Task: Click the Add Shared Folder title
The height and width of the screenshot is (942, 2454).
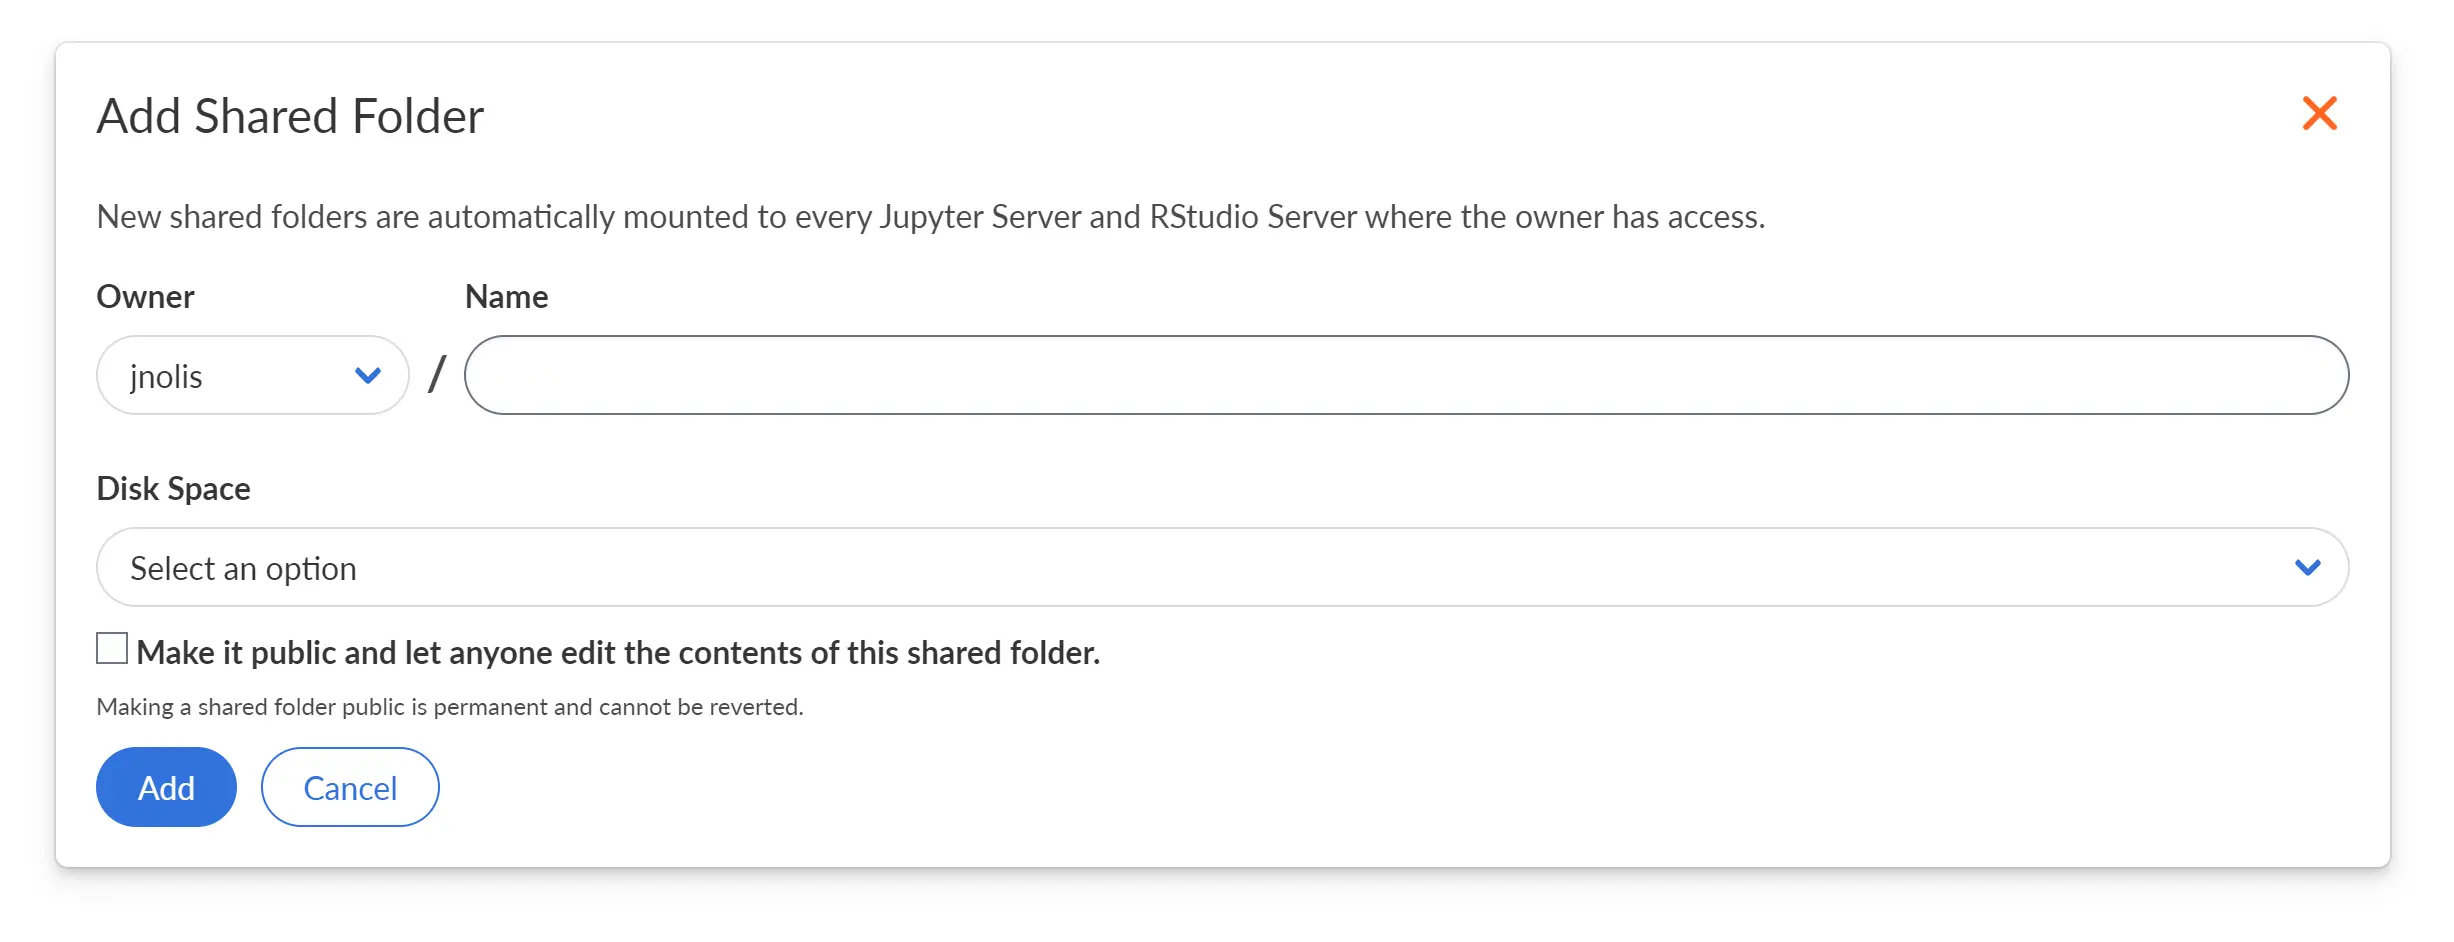Action: (x=290, y=115)
